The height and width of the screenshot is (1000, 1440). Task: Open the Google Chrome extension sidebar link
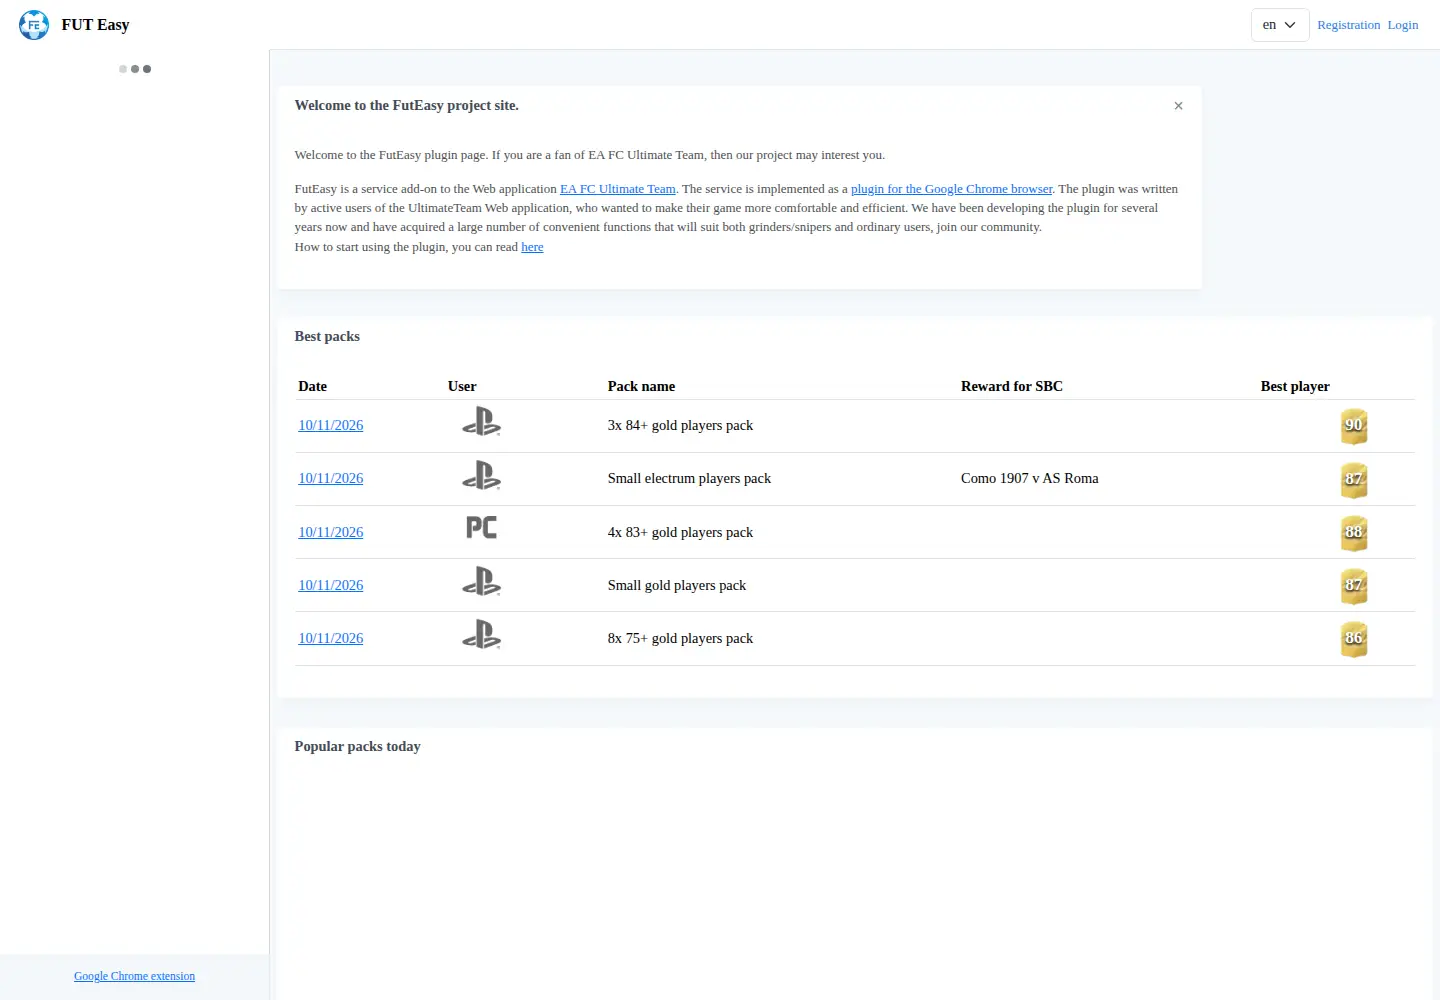click(134, 976)
